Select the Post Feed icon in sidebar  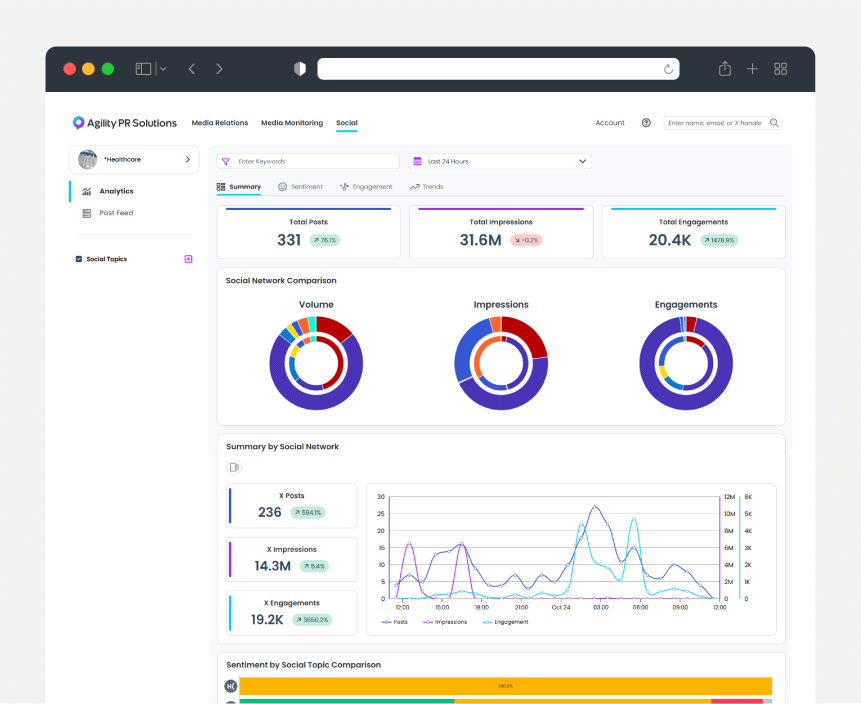click(86, 213)
